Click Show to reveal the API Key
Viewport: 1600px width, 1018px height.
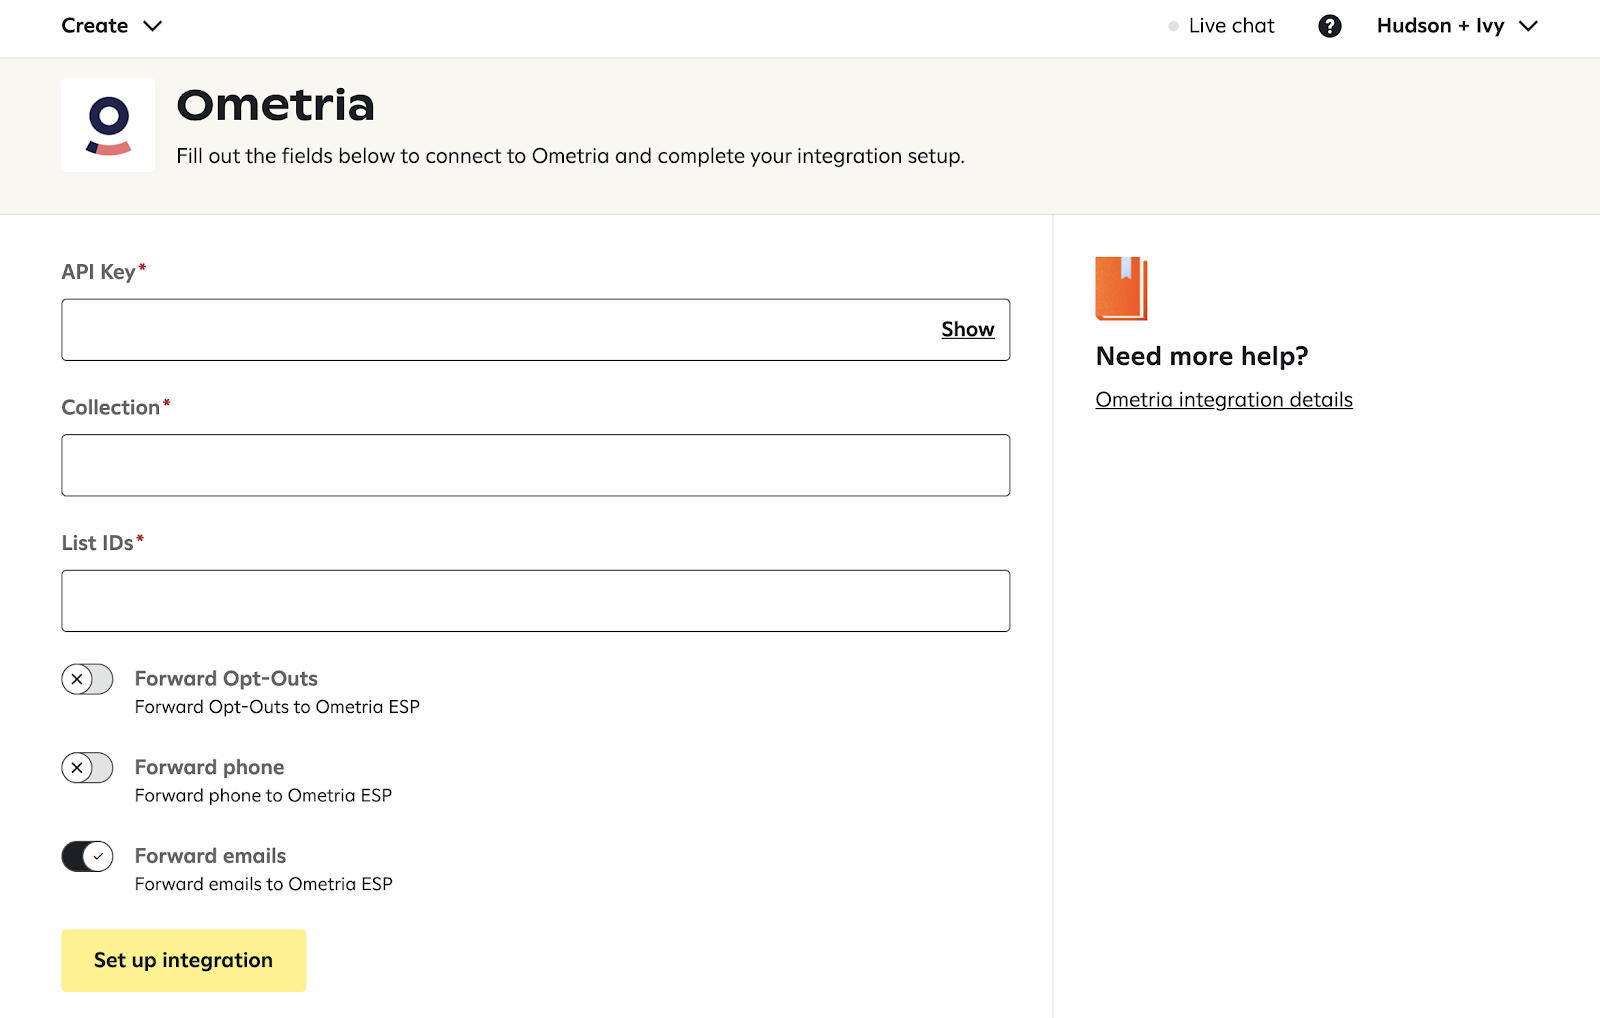[967, 329]
